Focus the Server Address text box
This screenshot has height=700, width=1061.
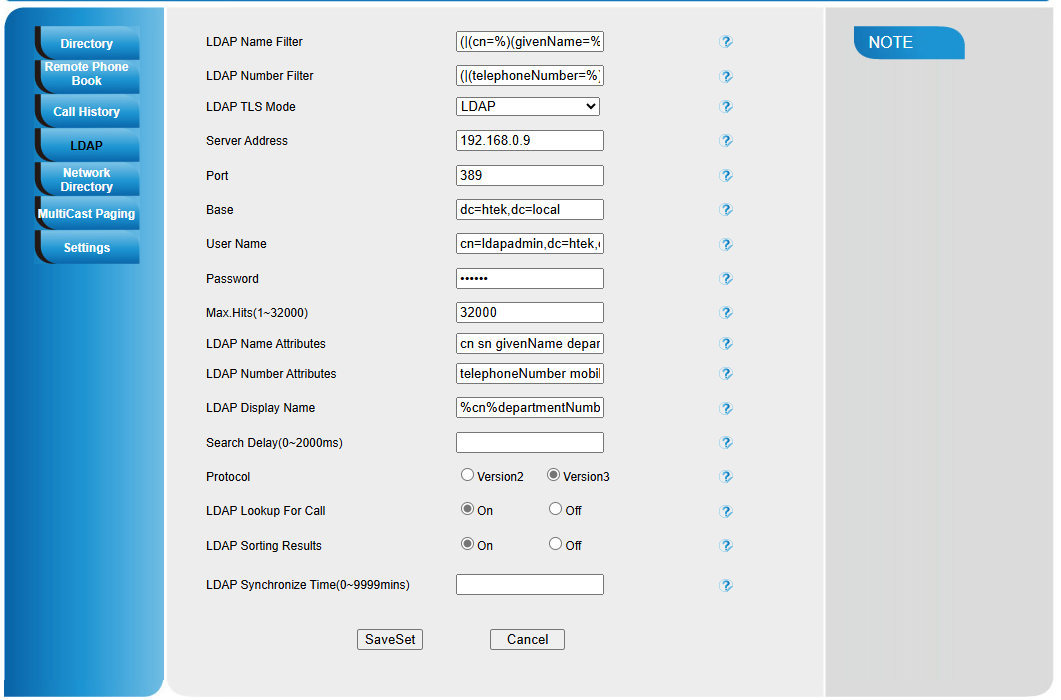[529, 141]
